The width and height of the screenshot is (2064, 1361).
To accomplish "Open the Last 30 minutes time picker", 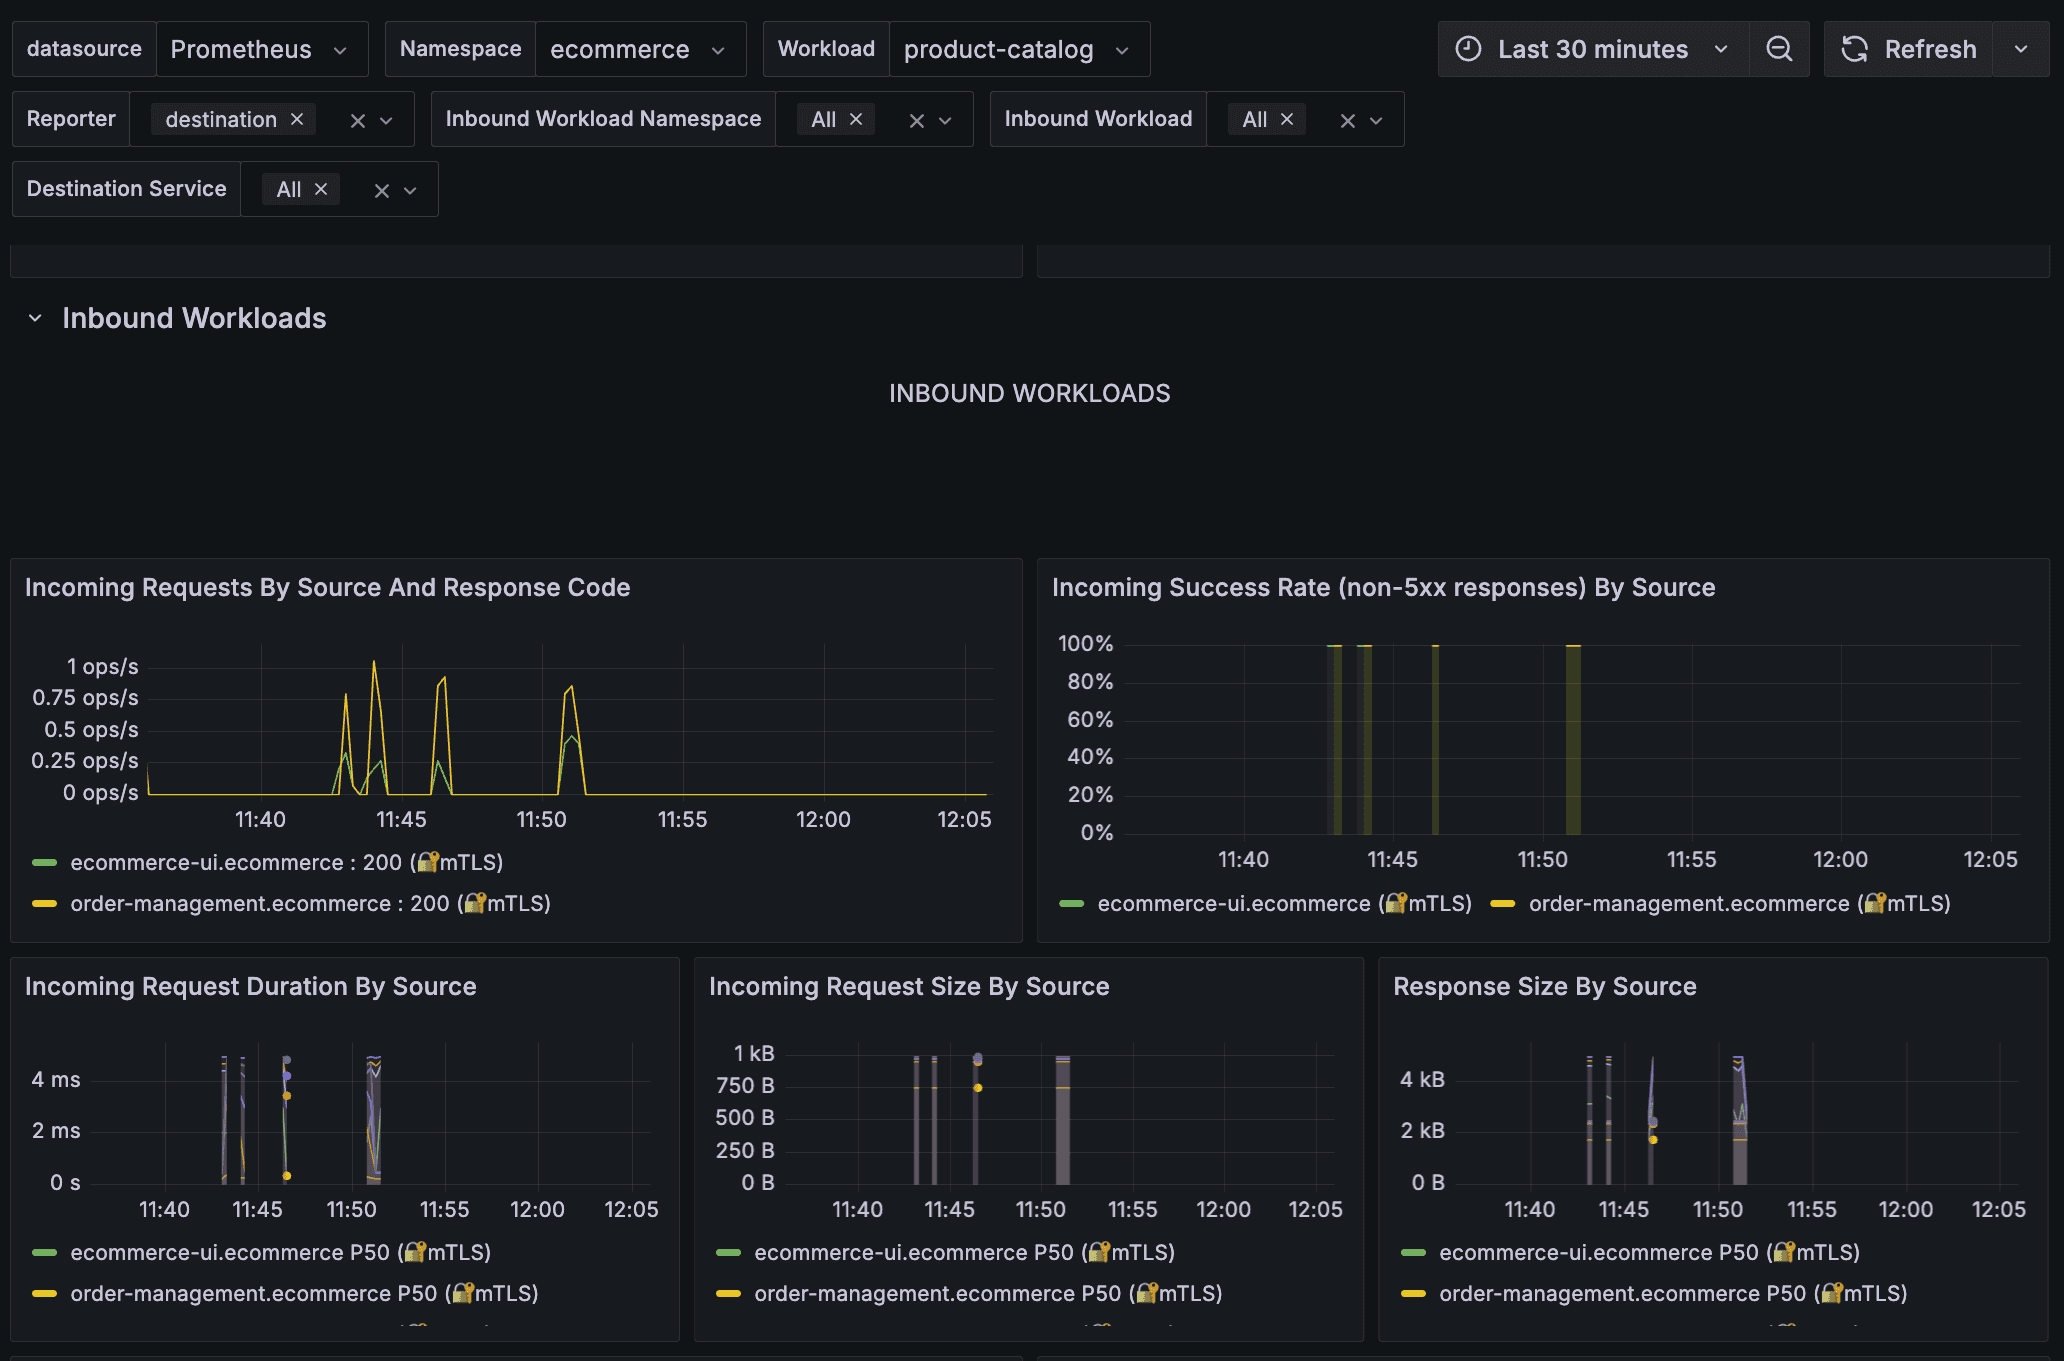I will (x=1593, y=49).
